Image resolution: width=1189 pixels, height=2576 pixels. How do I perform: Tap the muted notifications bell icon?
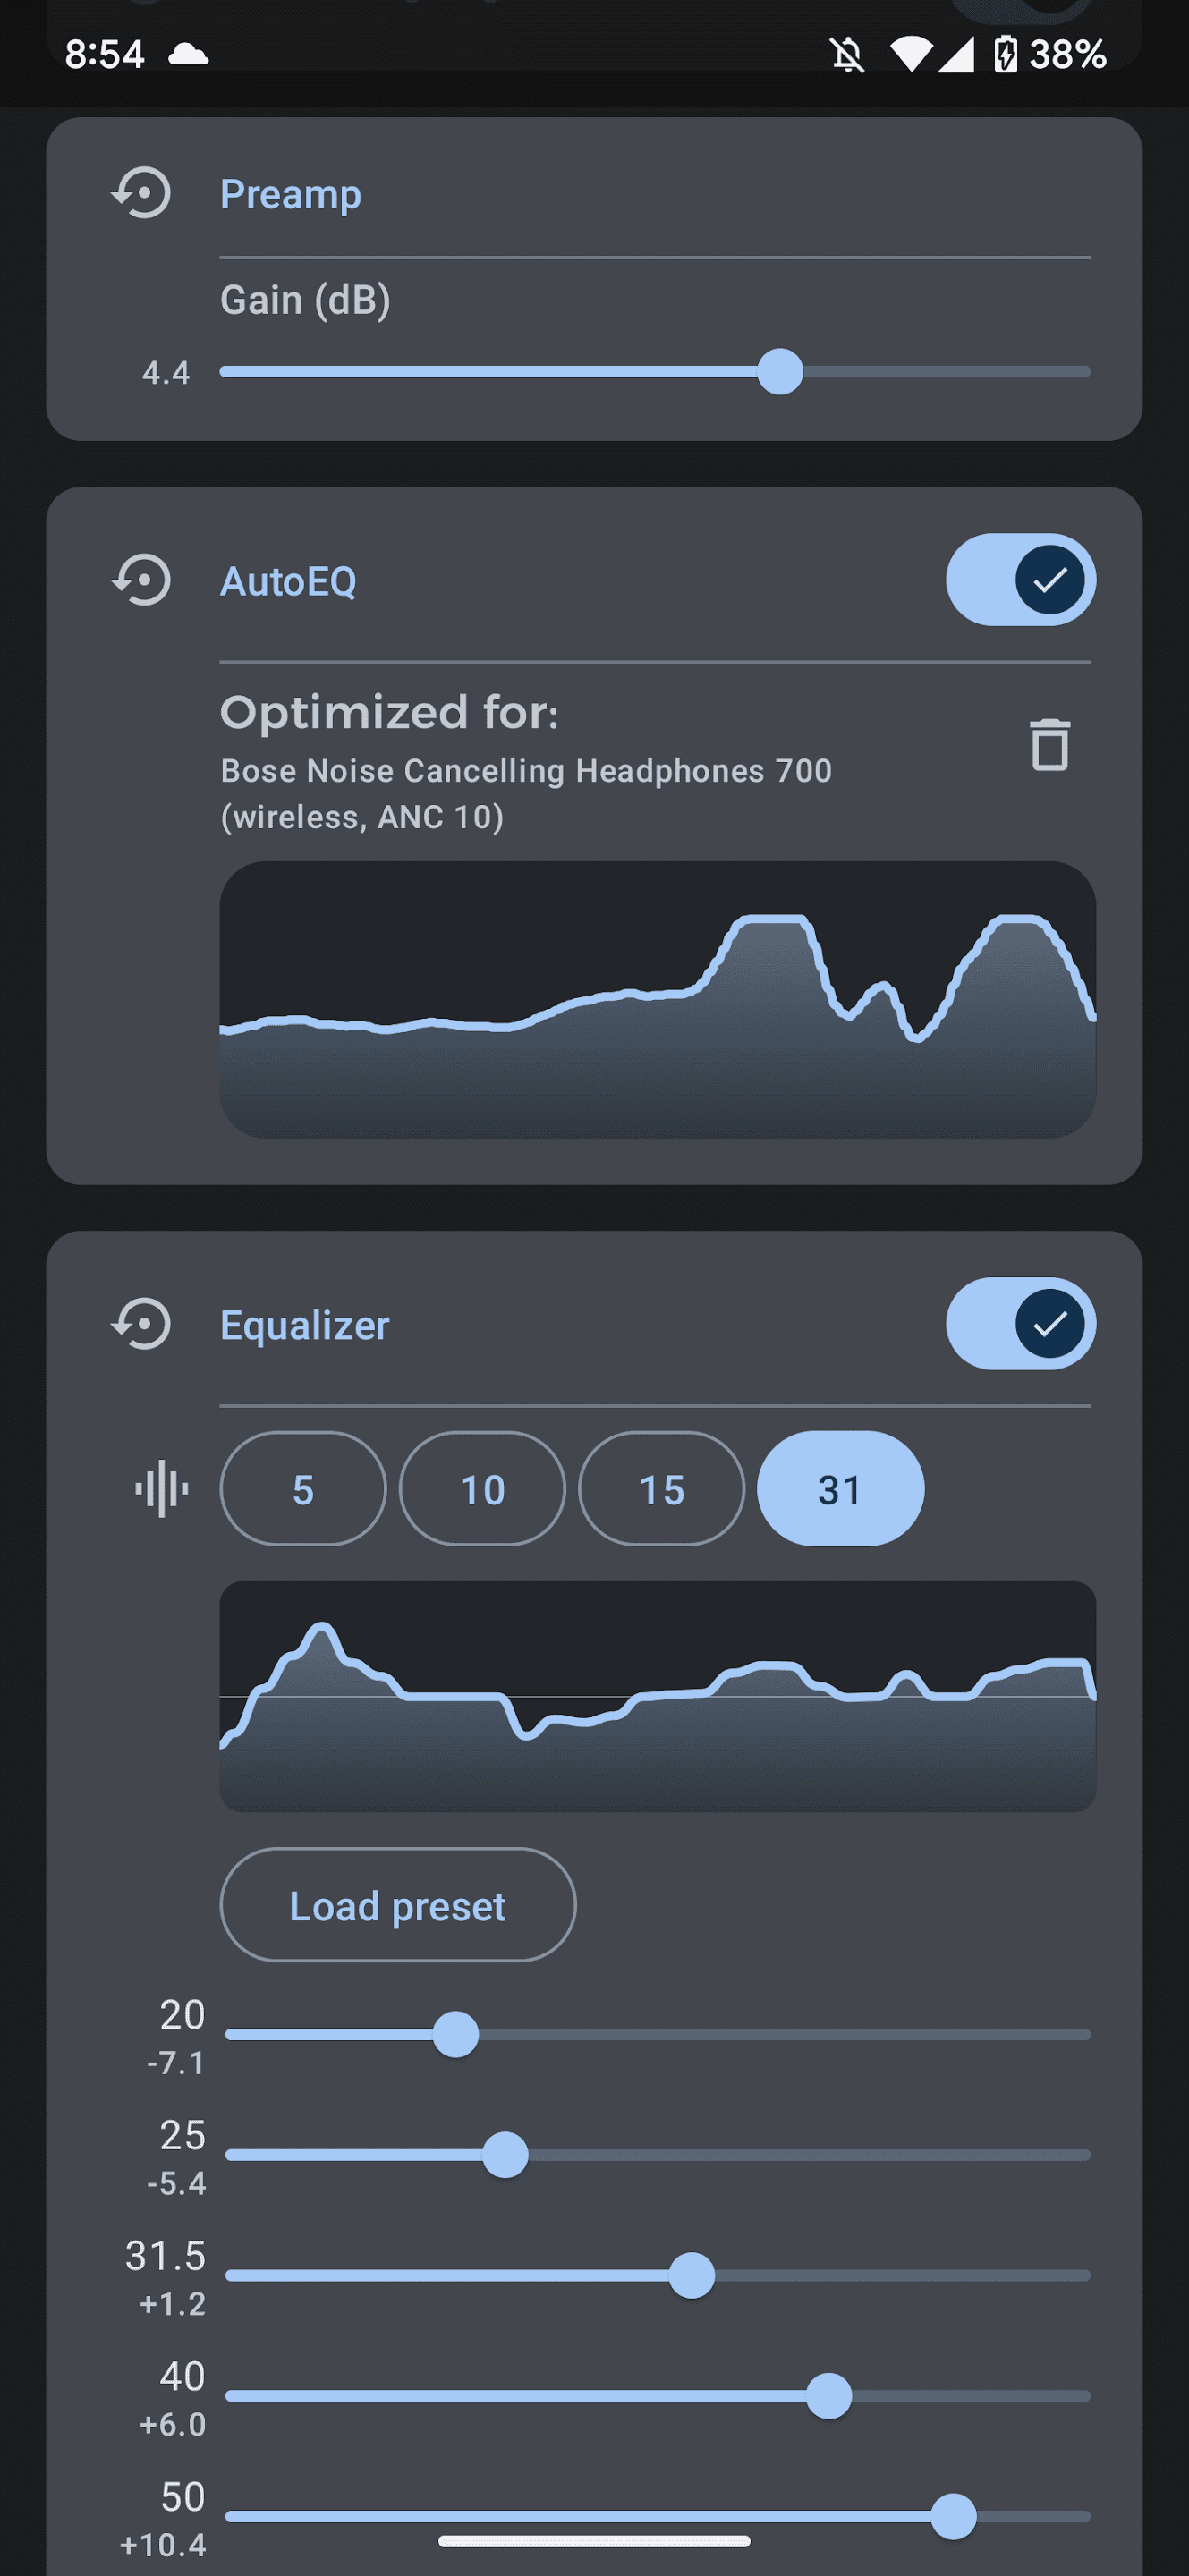[x=847, y=54]
